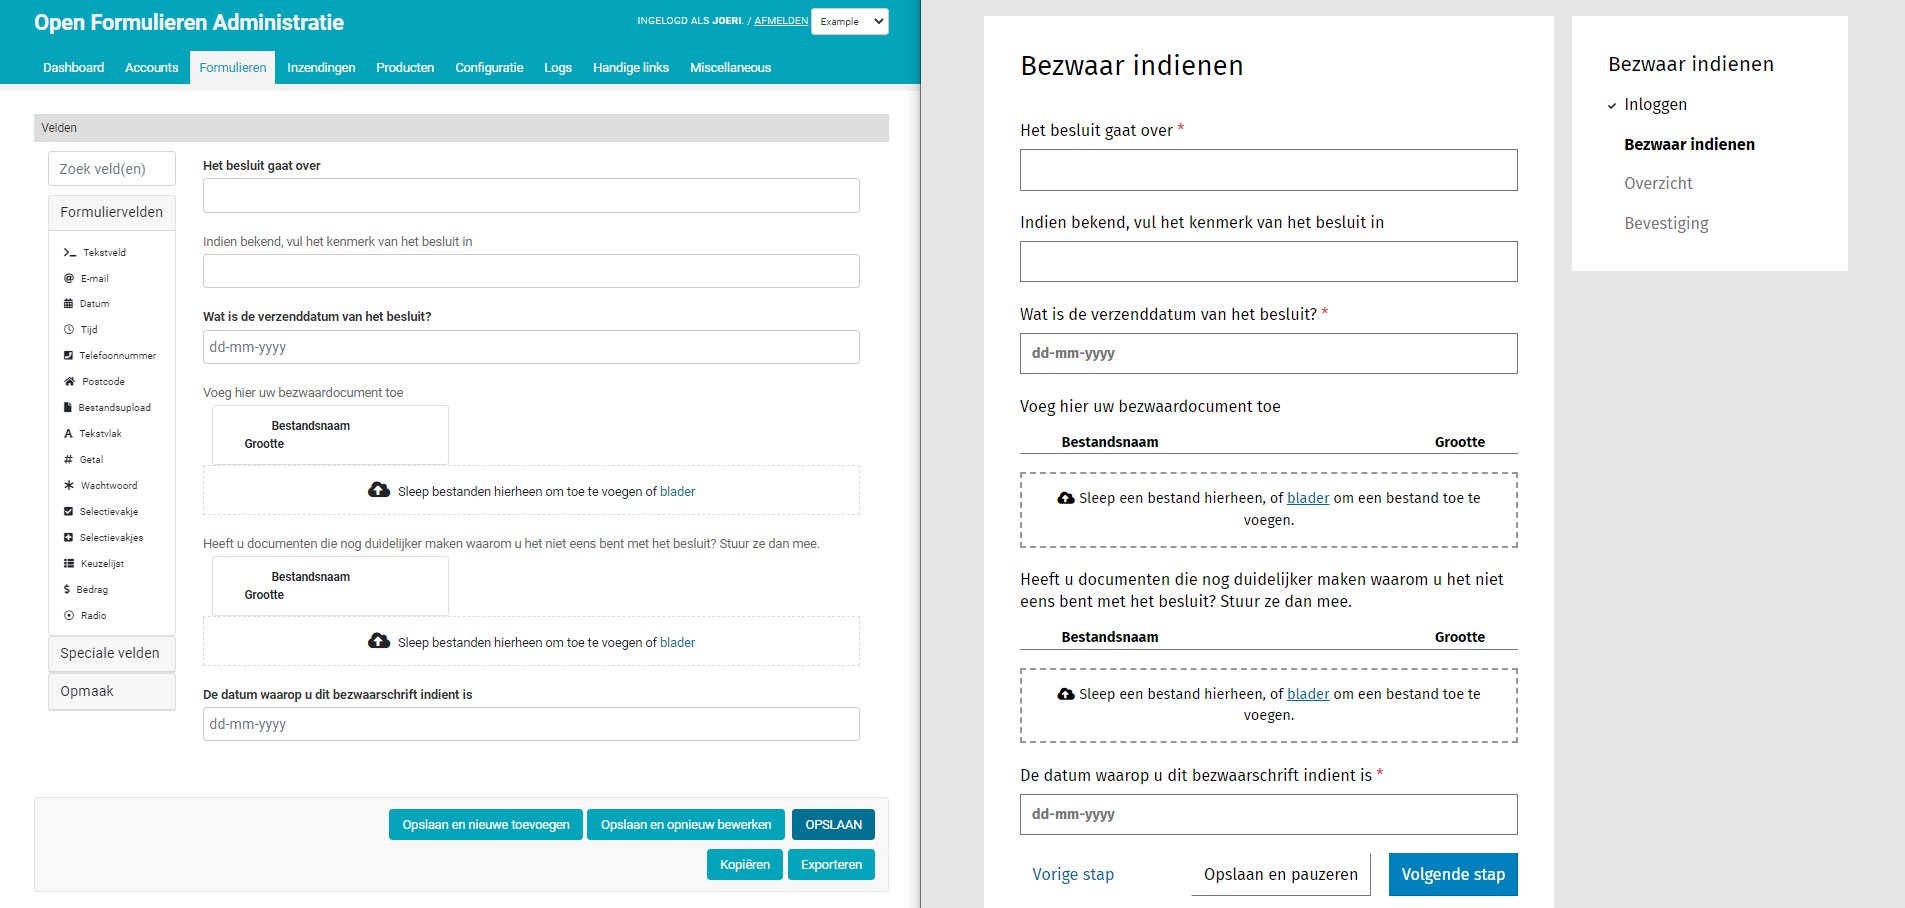Viewport: 1905px width, 908px height.
Task: Click the Kopiëren button
Action: 745,865
